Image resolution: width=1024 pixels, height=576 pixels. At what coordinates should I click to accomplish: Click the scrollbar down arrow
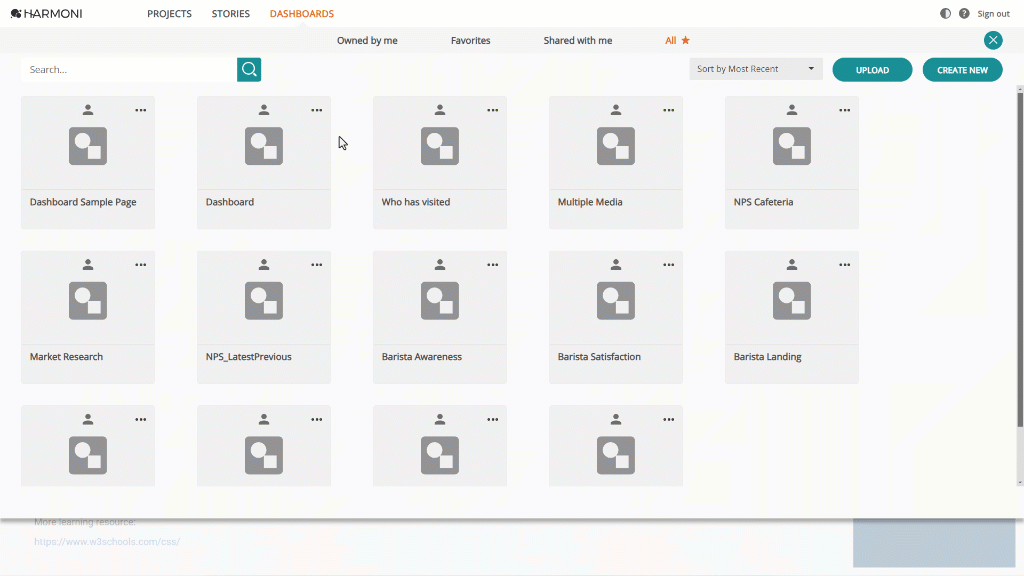[1019, 483]
